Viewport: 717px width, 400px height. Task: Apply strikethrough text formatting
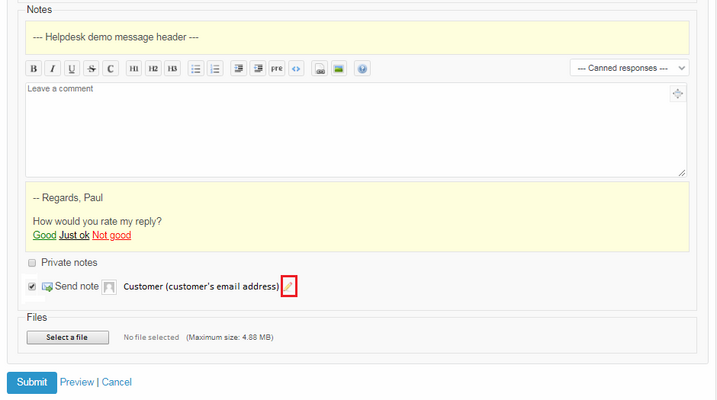tap(91, 69)
